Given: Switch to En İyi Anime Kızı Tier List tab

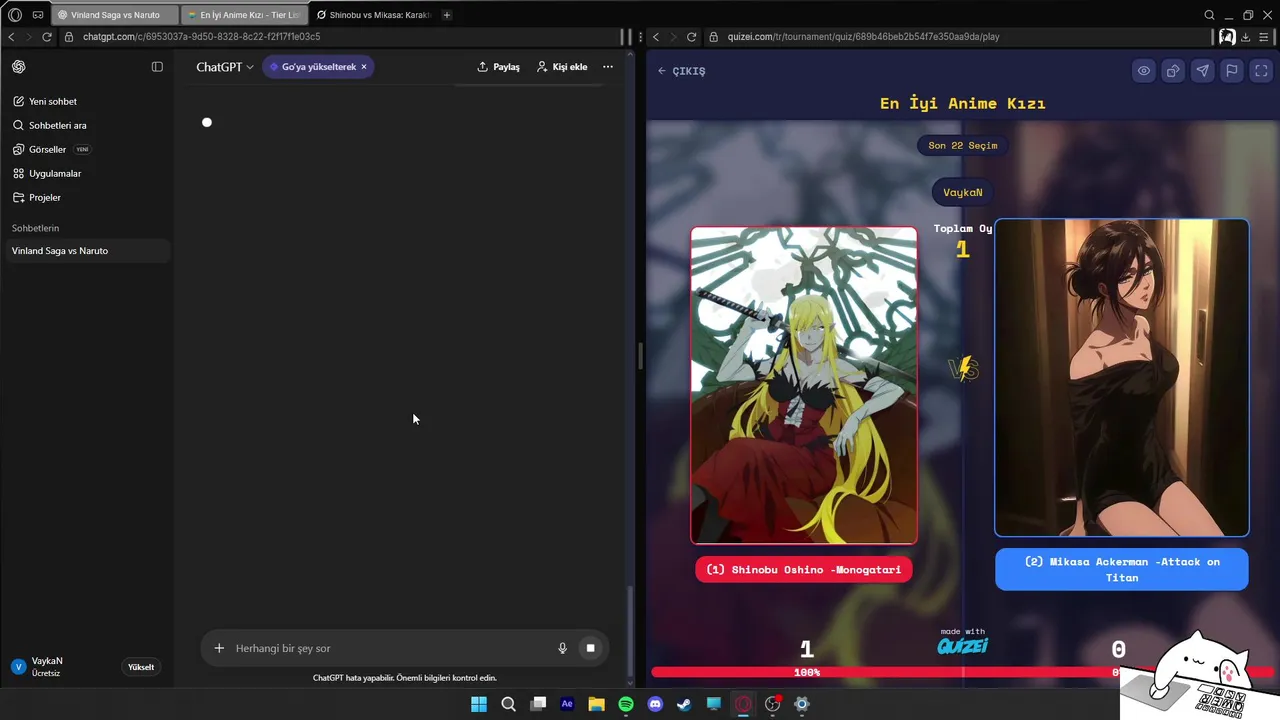Looking at the screenshot, I should point(243,15).
